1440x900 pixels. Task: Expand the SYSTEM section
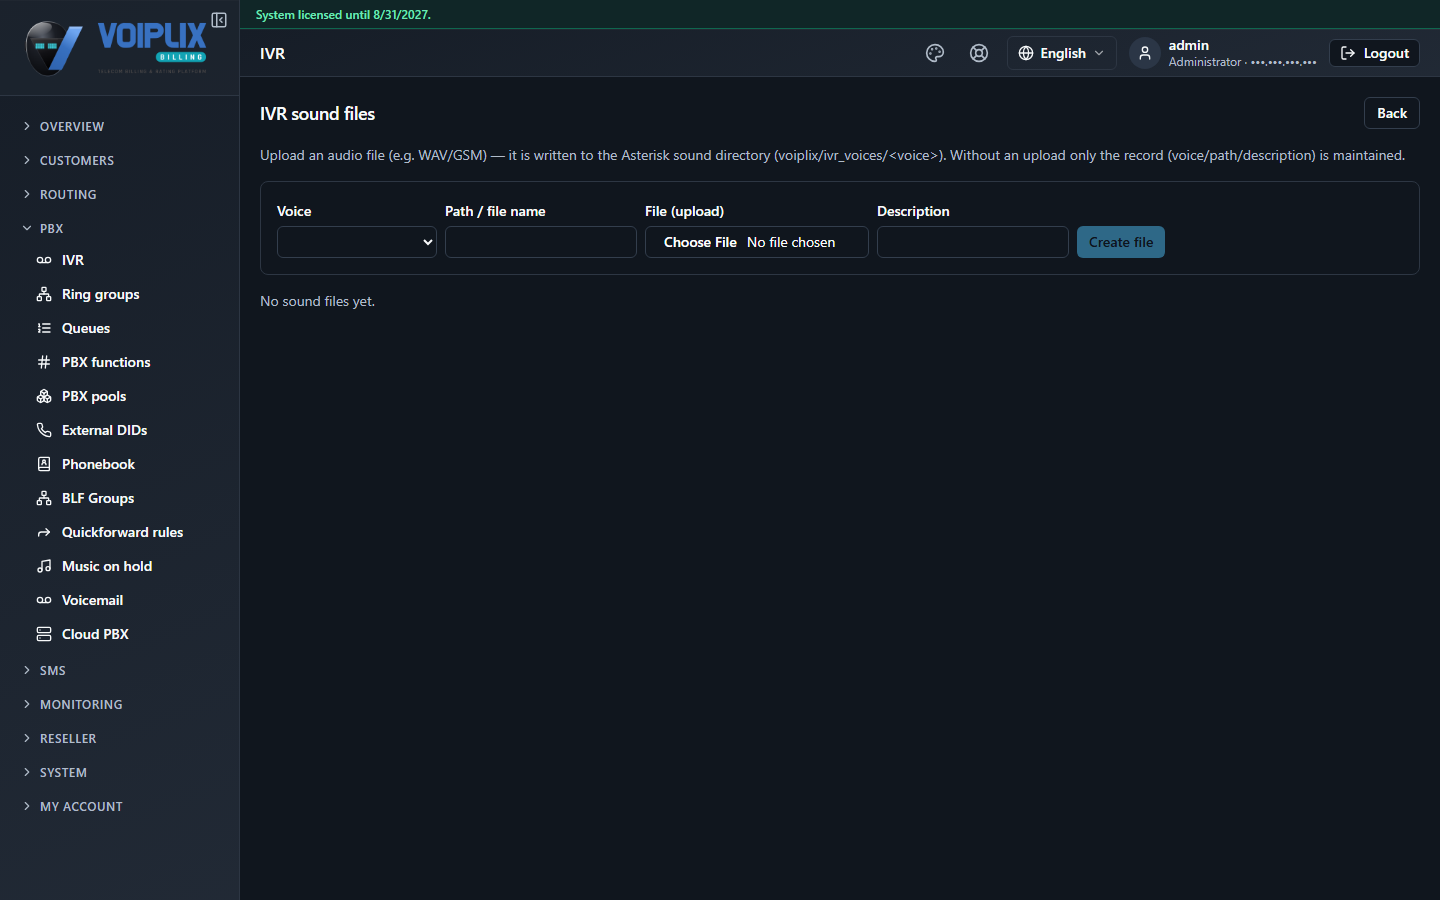120,772
